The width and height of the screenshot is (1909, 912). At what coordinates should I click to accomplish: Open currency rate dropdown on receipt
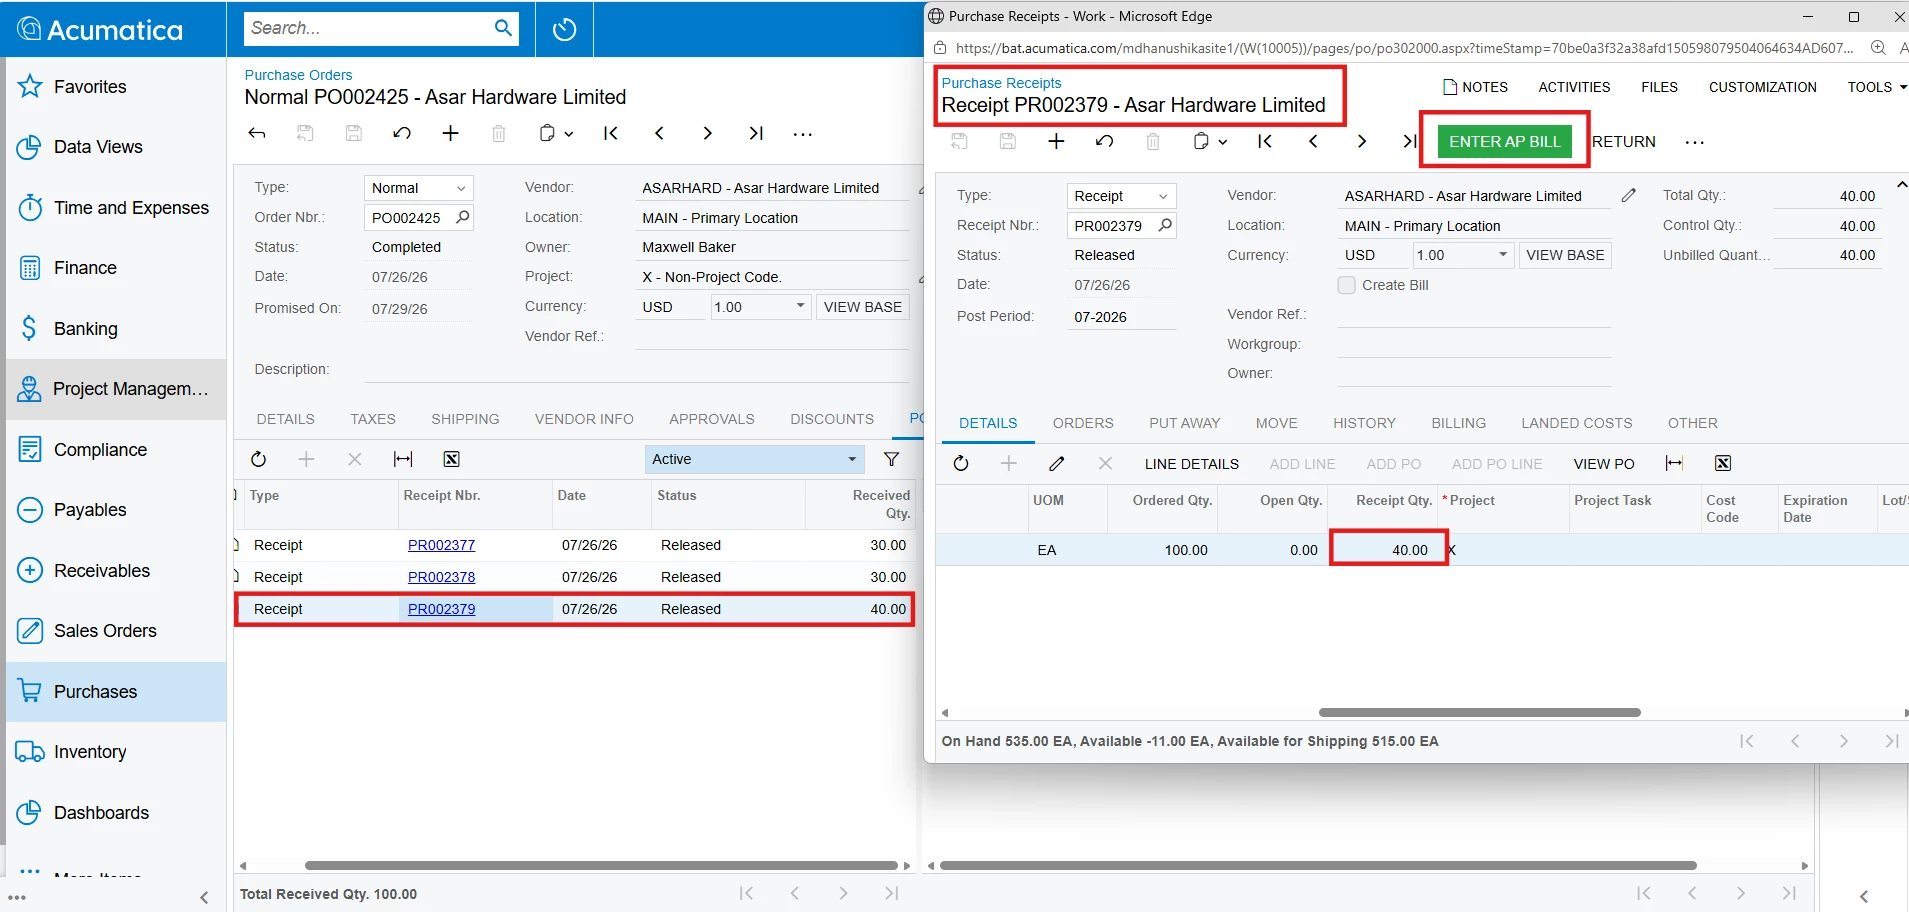pyautogui.click(x=1502, y=255)
